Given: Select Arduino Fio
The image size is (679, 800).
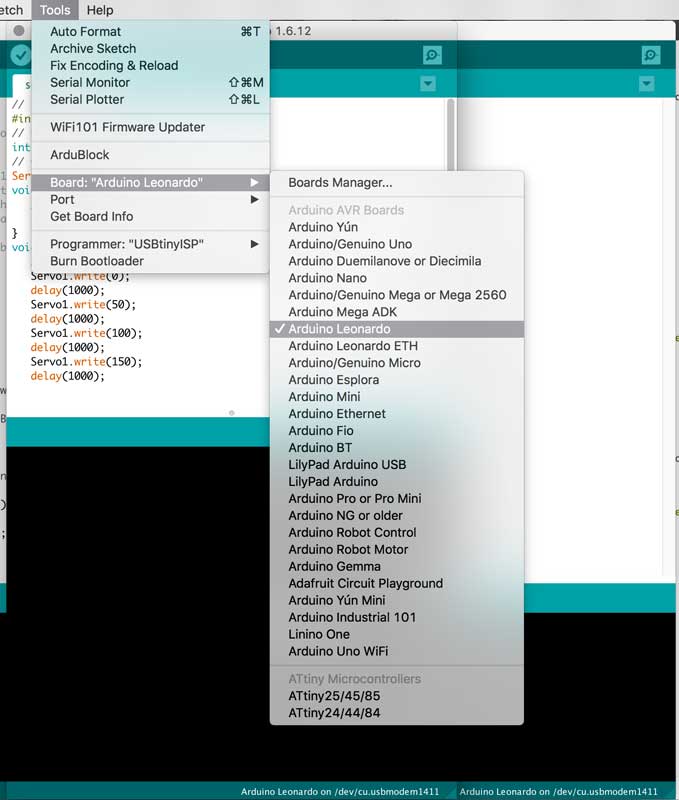Looking at the screenshot, I should click(x=397, y=431).
